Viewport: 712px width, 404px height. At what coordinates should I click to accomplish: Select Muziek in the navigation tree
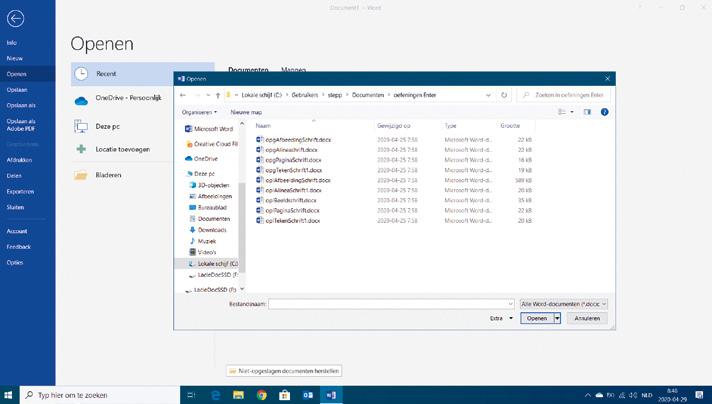click(203, 241)
